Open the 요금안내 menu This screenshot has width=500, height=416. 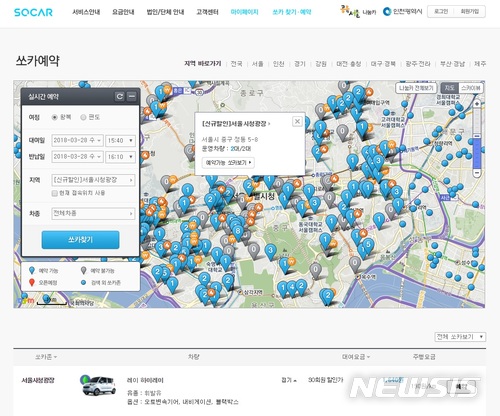click(123, 12)
